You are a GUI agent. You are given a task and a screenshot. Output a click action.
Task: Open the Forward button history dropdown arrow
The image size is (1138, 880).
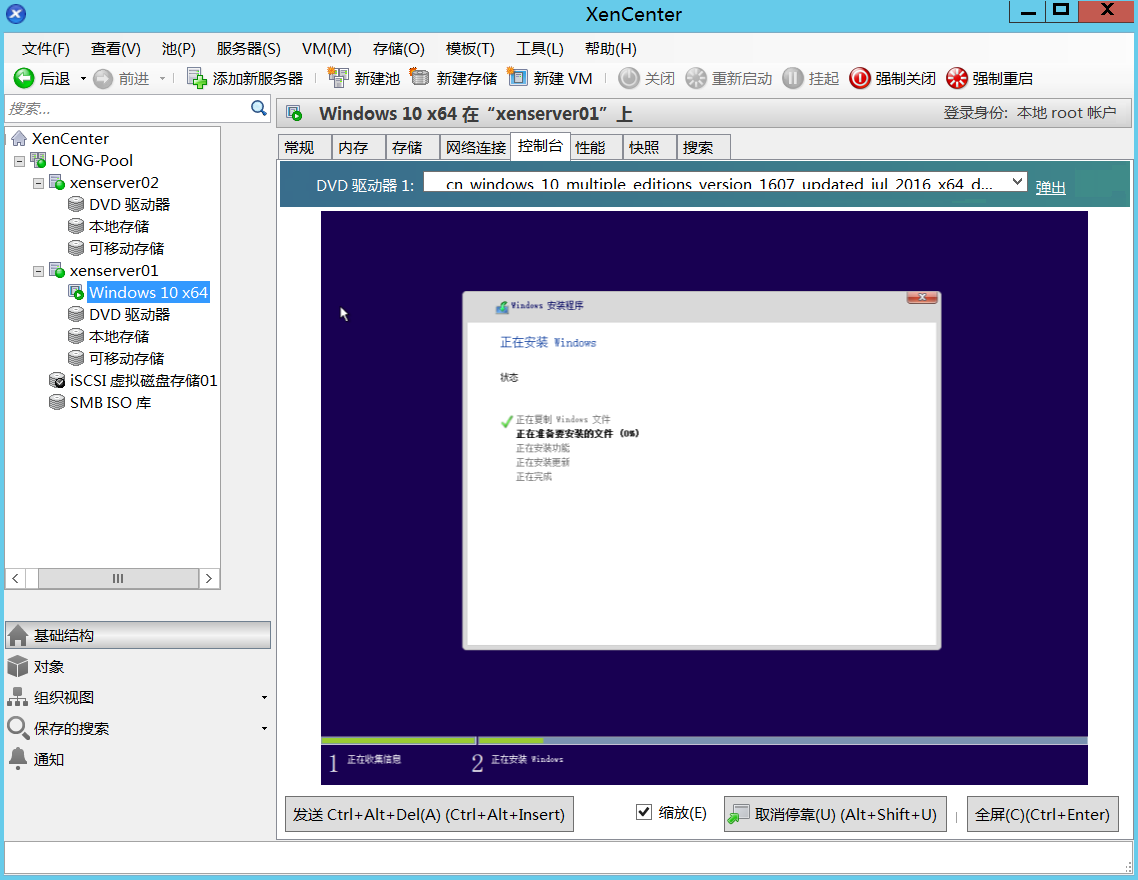click(x=162, y=78)
